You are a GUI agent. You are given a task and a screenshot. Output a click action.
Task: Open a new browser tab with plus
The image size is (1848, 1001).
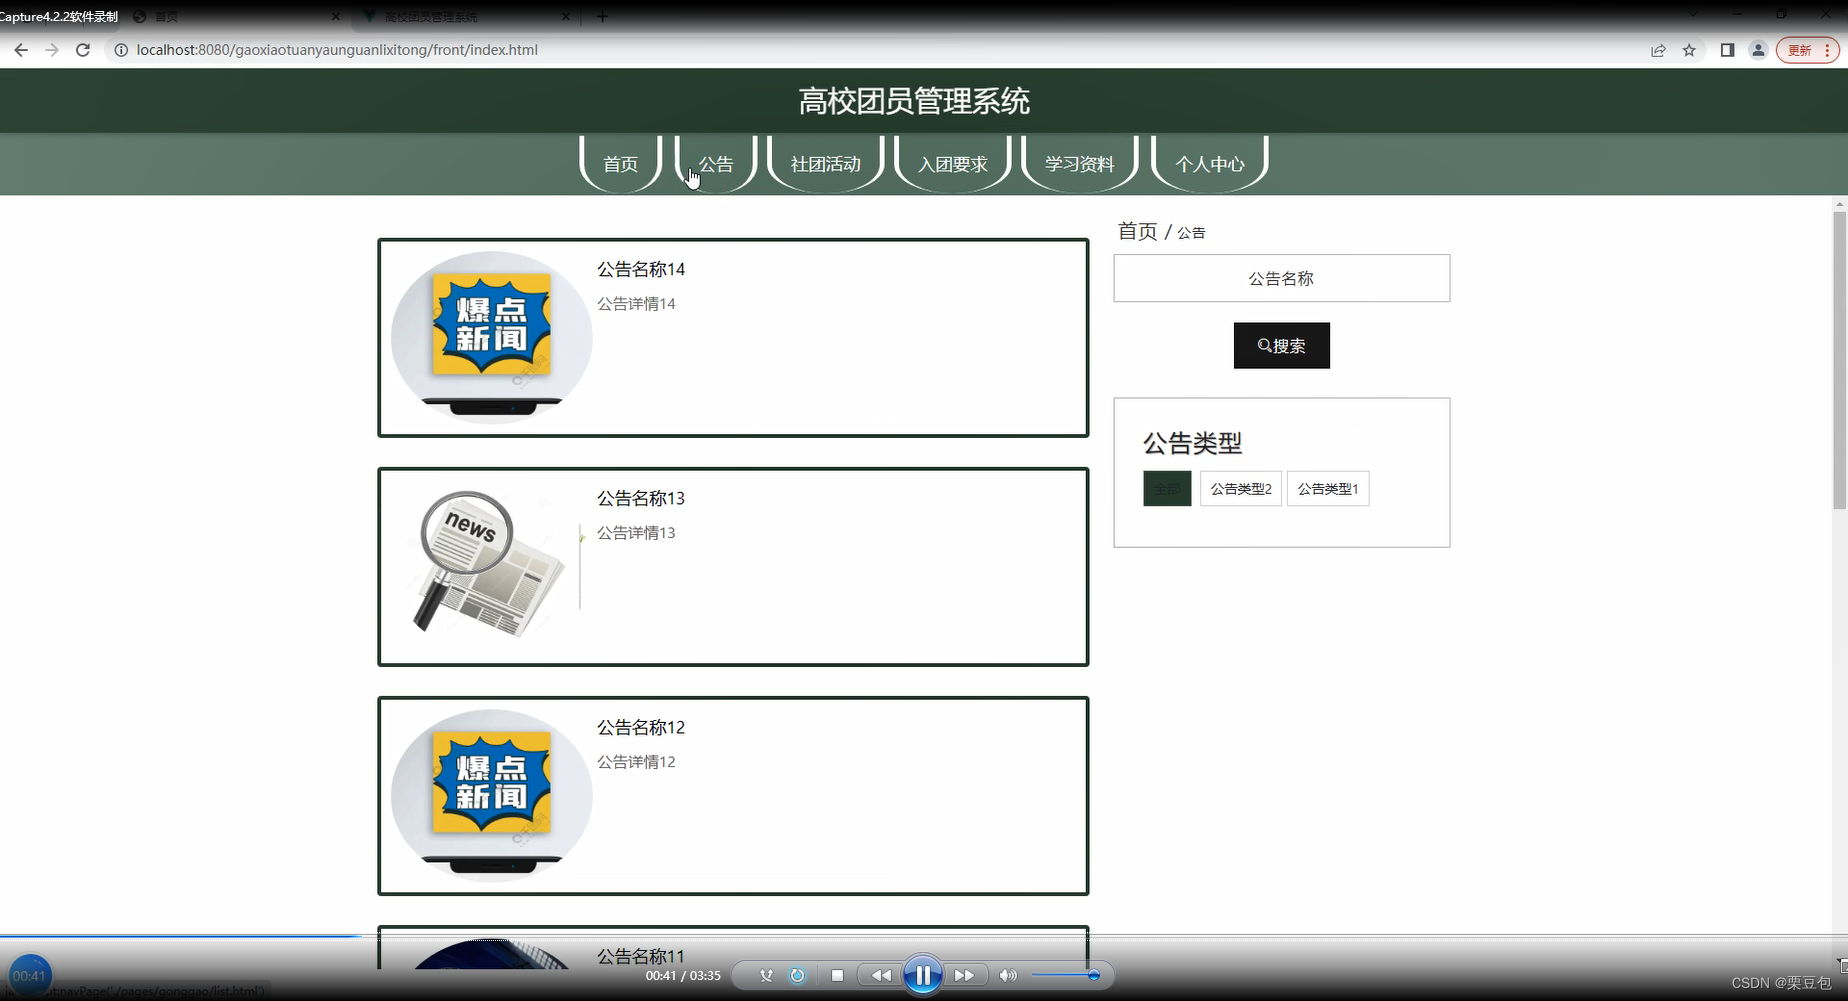click(602, 16)
